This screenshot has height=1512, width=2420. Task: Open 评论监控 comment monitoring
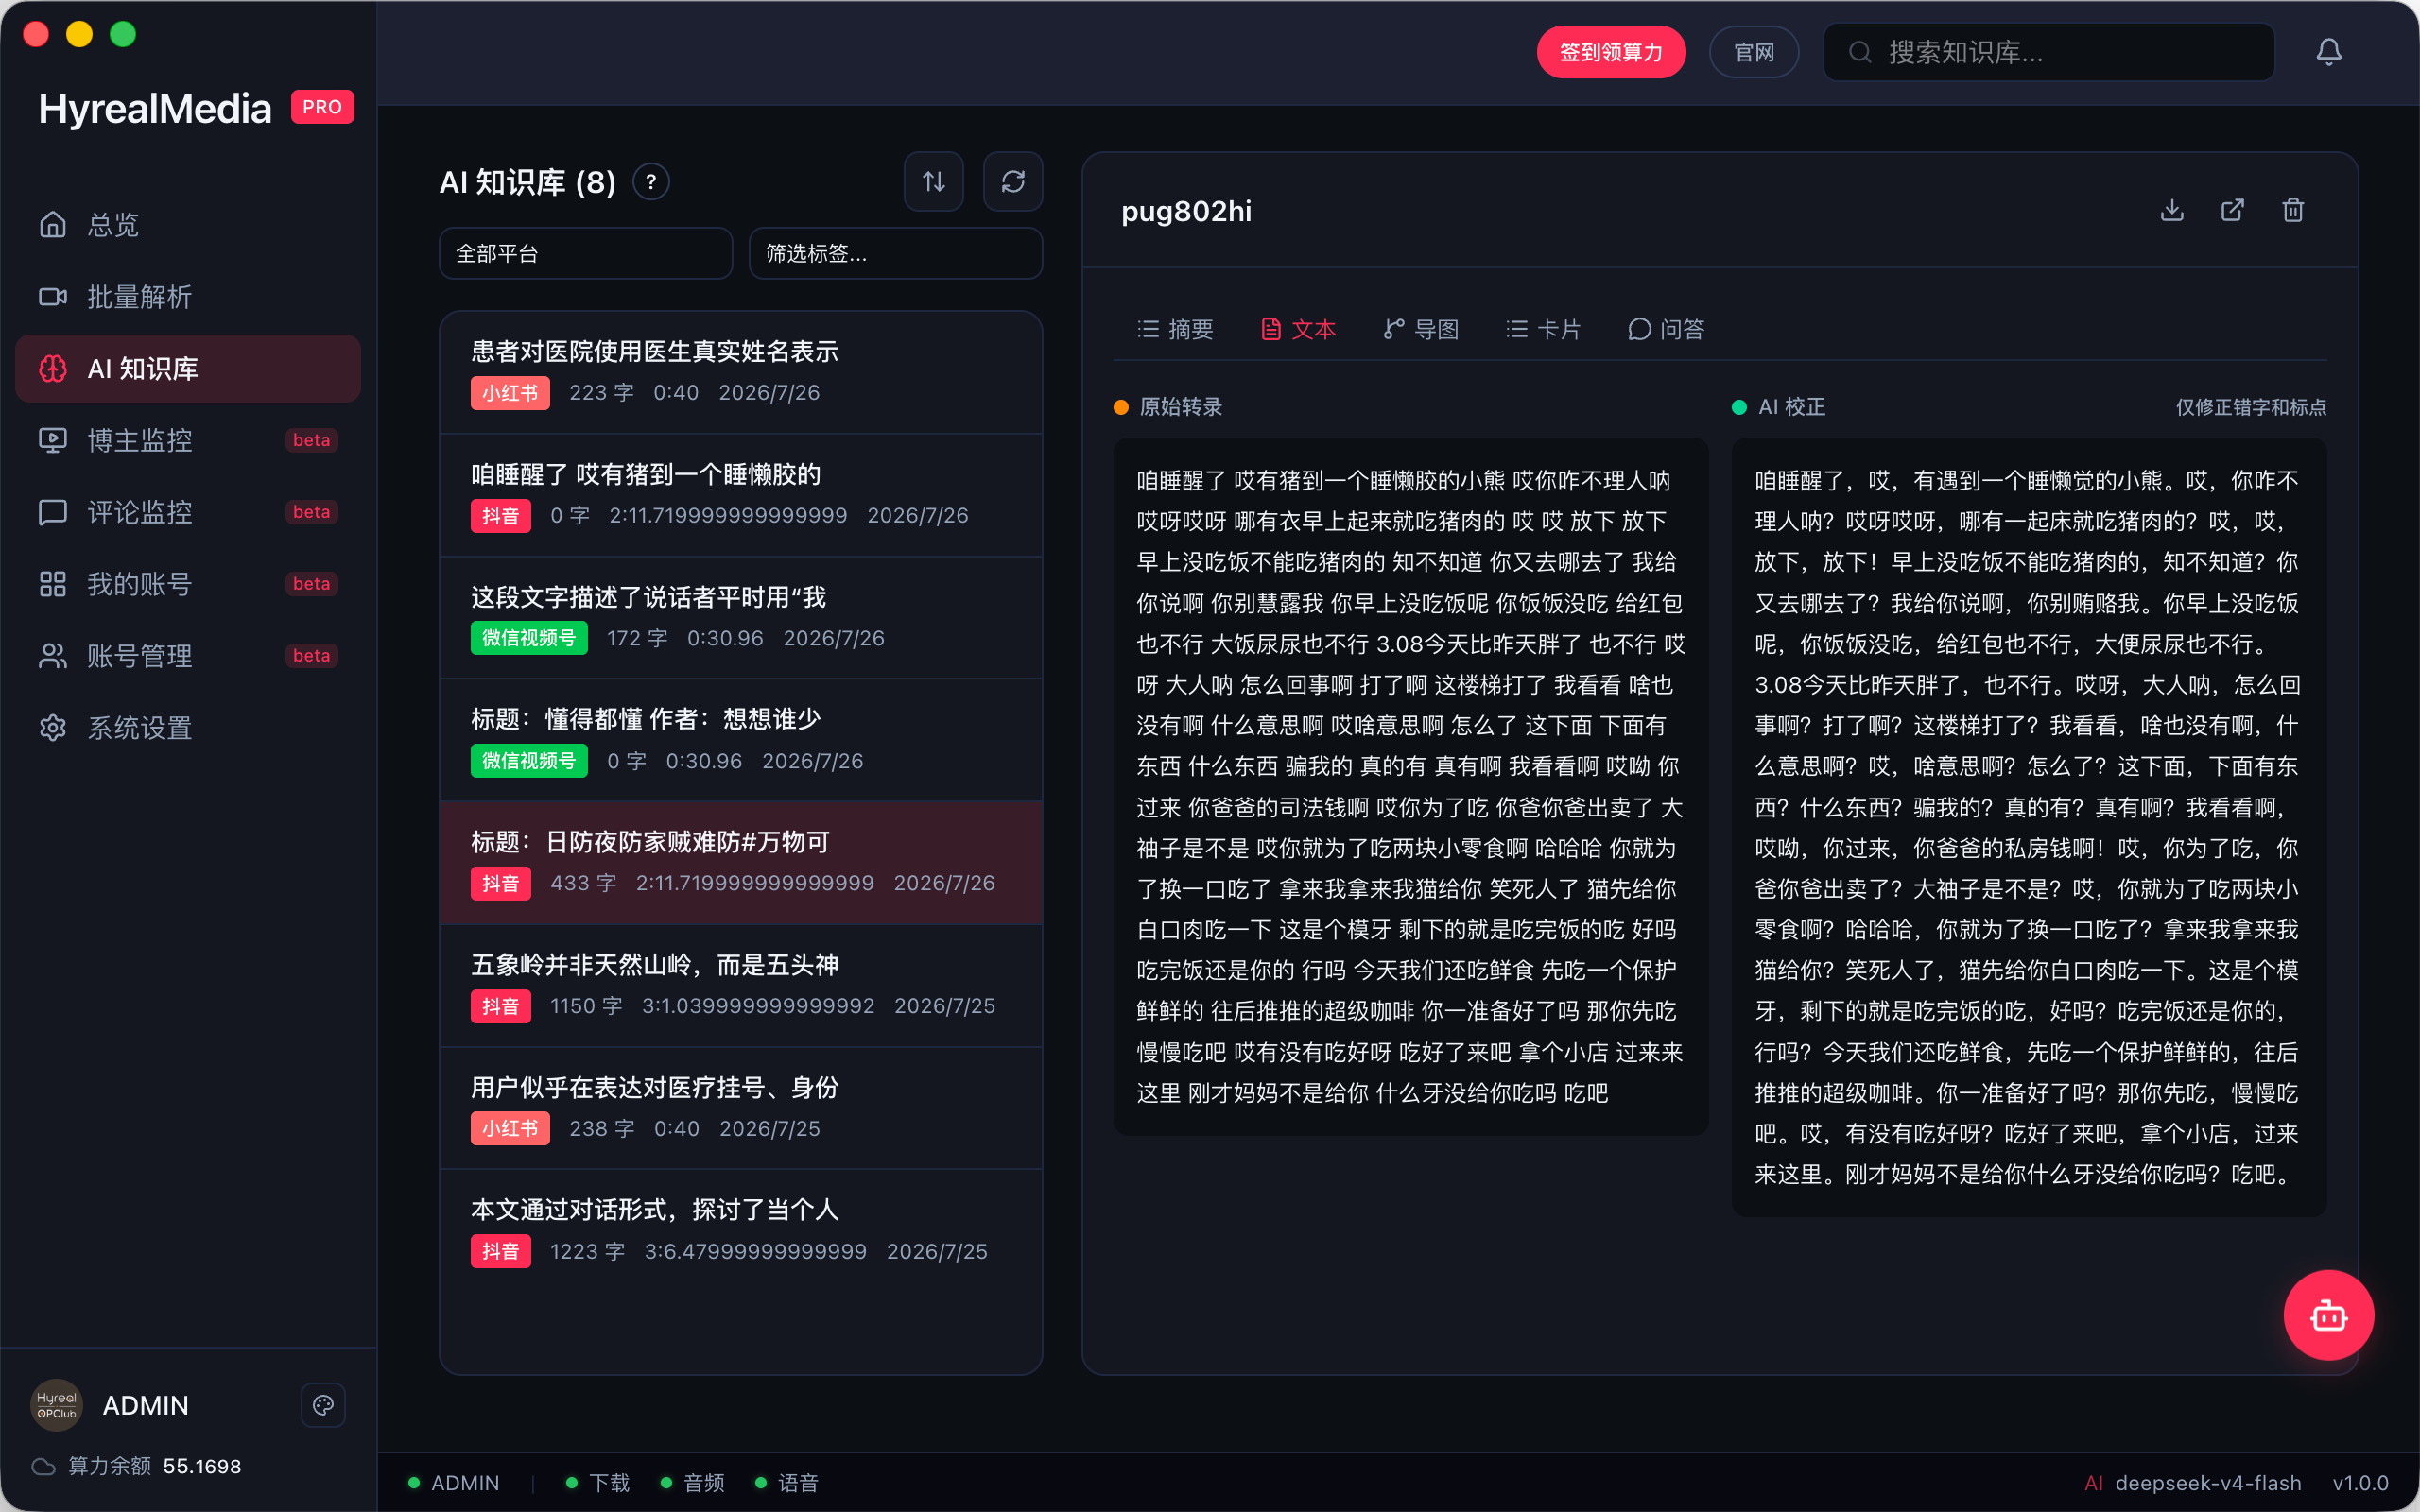(188, 512)
